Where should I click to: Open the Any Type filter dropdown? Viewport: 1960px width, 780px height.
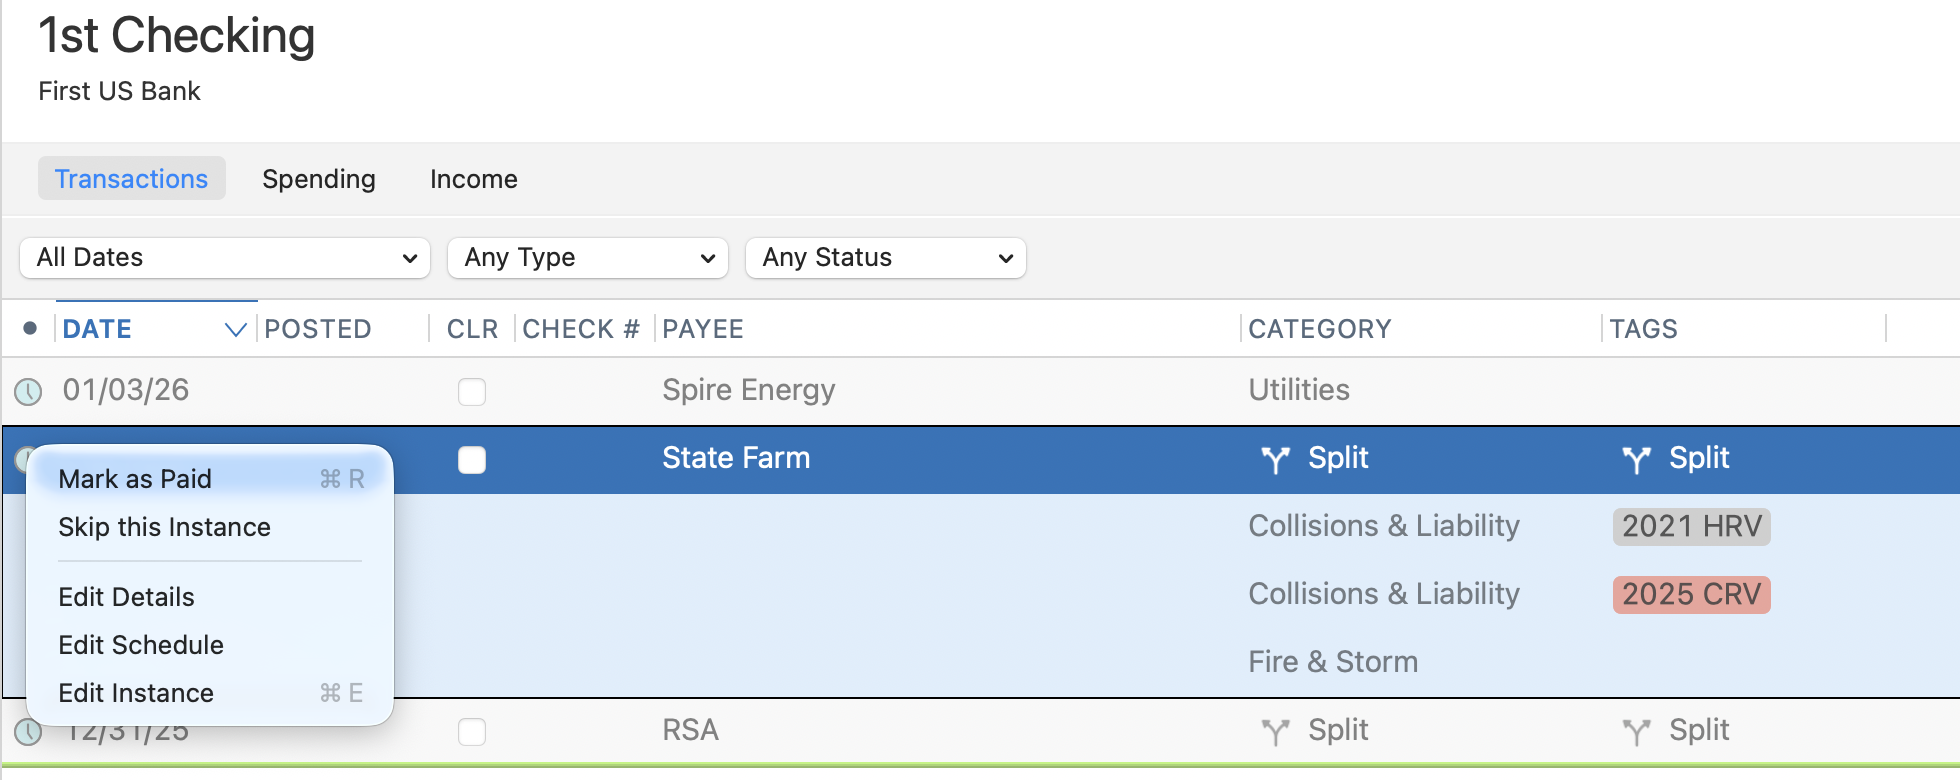pyautogui.click(x=588, y=258)
